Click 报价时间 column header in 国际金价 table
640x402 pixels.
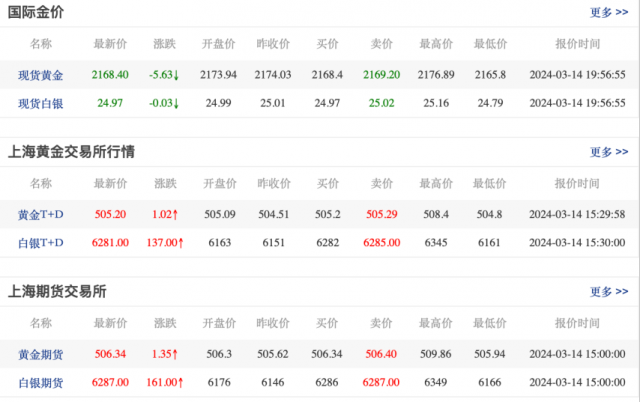577,44
